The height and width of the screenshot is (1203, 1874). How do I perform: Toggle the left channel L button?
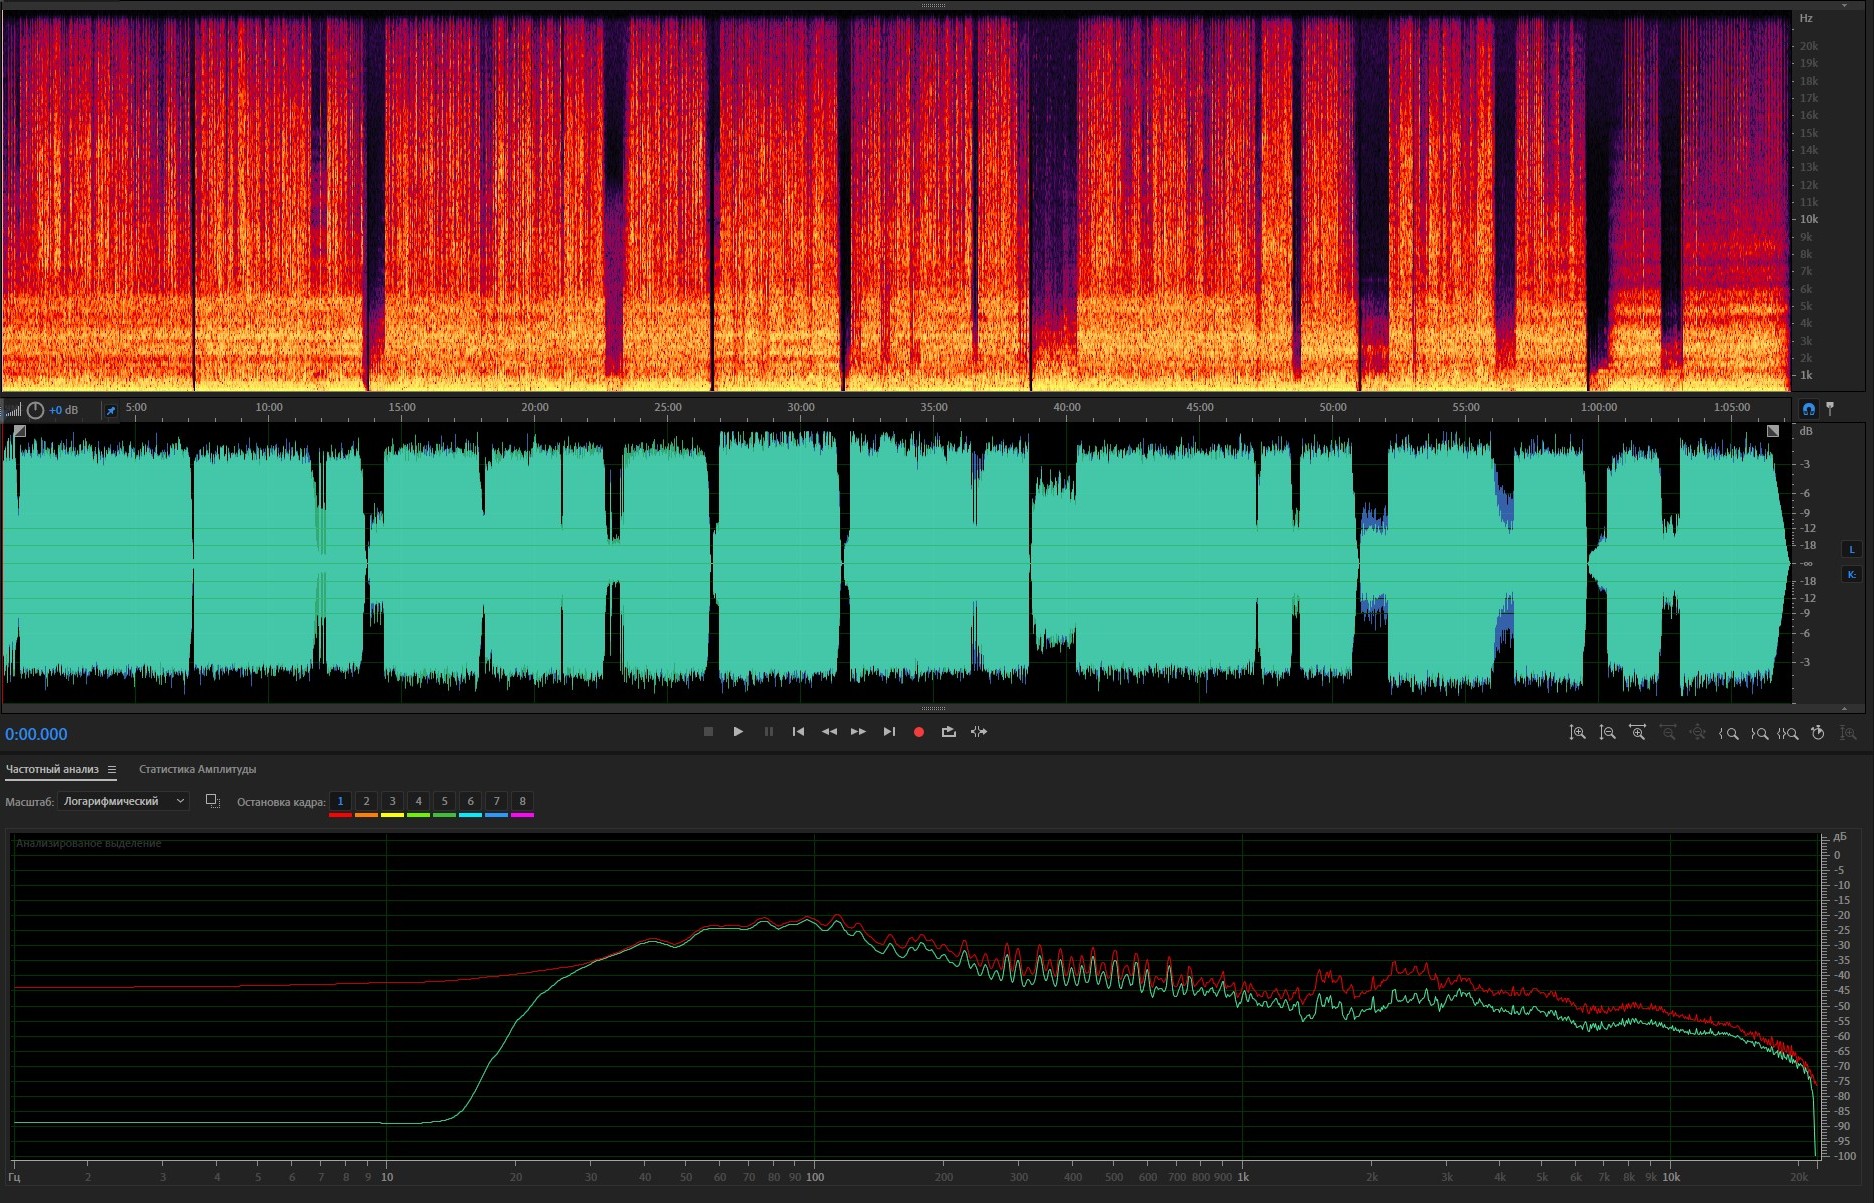pos(1851,549)
